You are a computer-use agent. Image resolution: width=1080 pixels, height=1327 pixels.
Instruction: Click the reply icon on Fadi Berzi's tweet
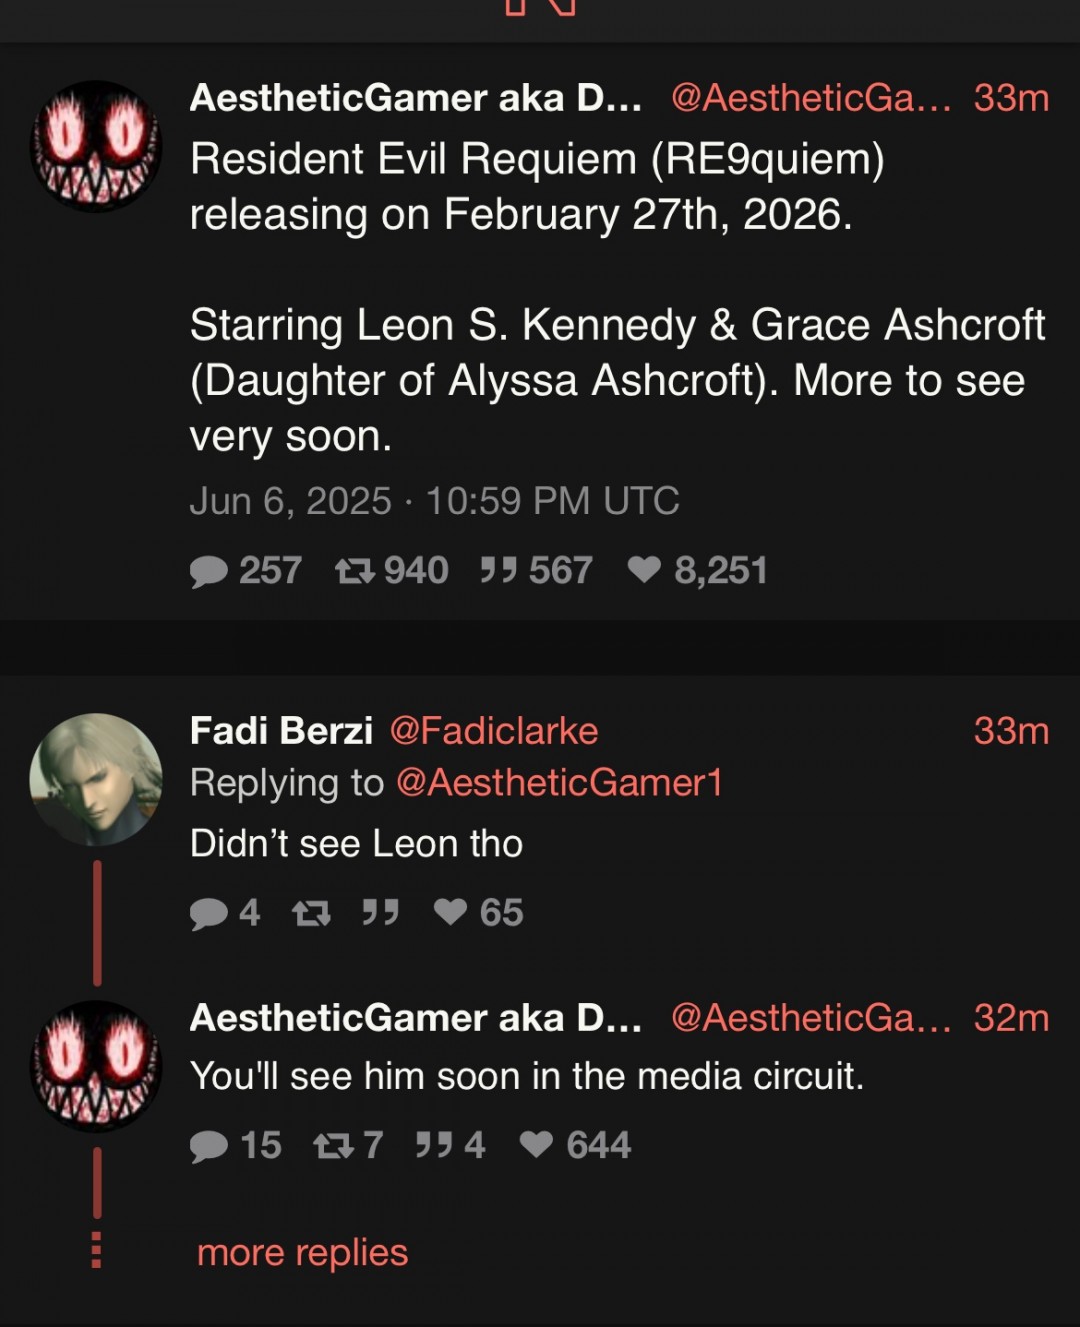(x=209, y=913)
